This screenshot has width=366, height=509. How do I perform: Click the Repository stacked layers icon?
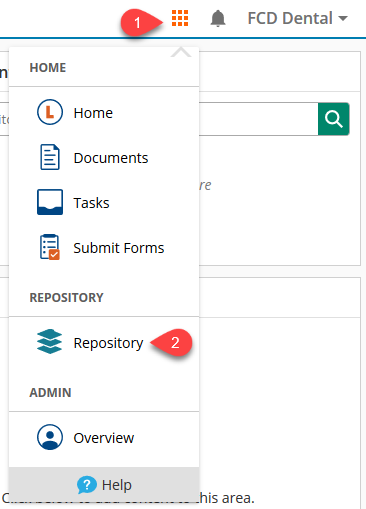(x=49, y=342)
